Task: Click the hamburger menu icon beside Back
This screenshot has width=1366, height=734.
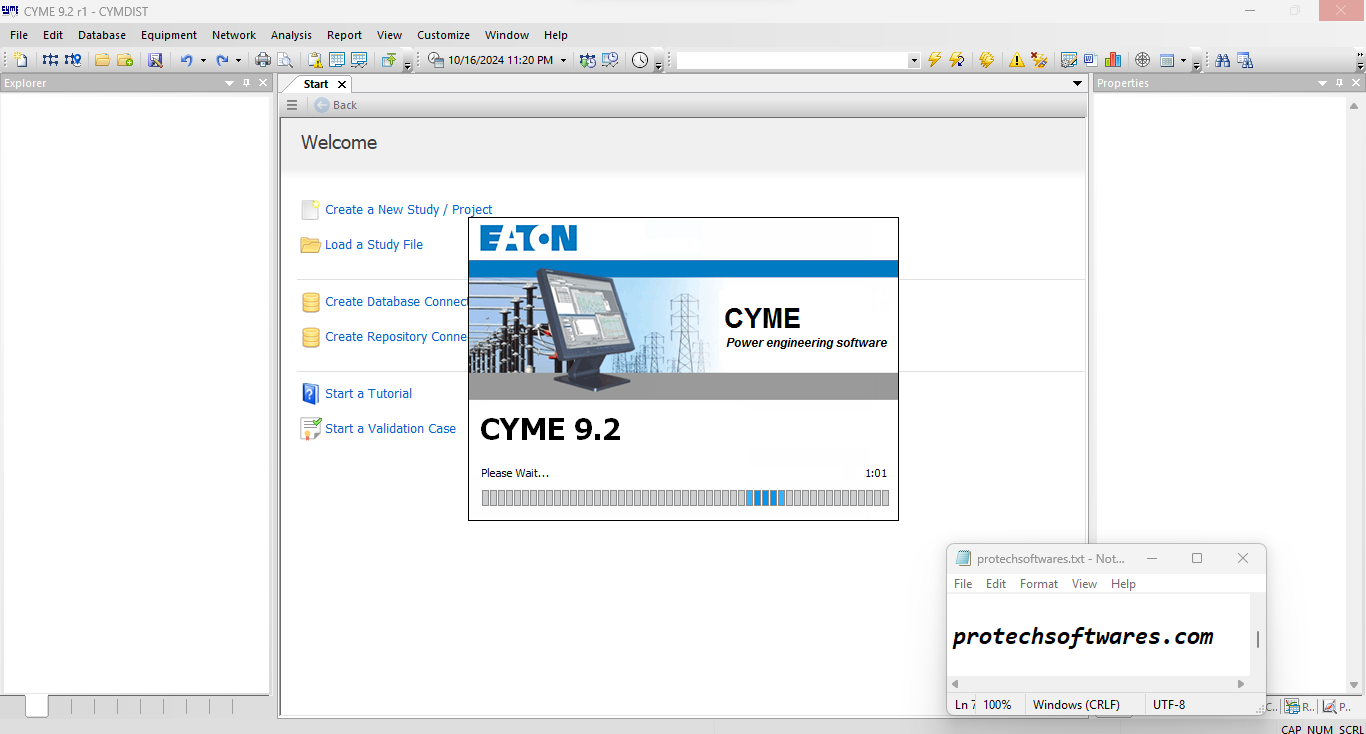Action: pos(292,105)
